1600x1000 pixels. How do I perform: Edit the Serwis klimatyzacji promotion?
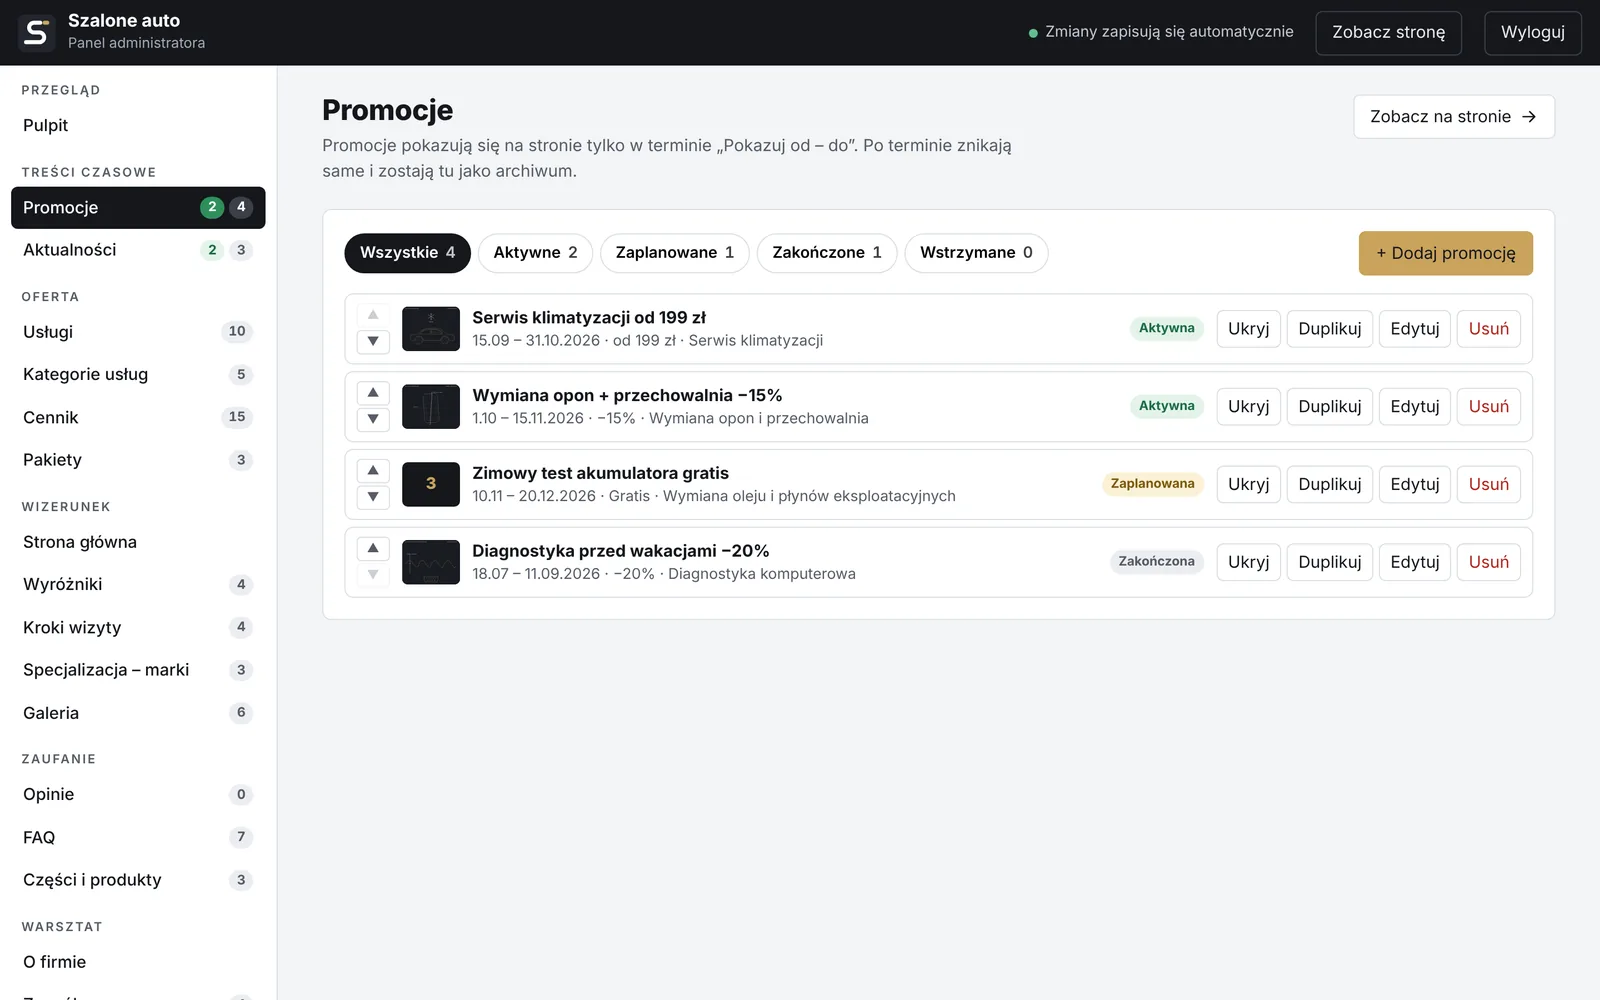coord(1414,329)
